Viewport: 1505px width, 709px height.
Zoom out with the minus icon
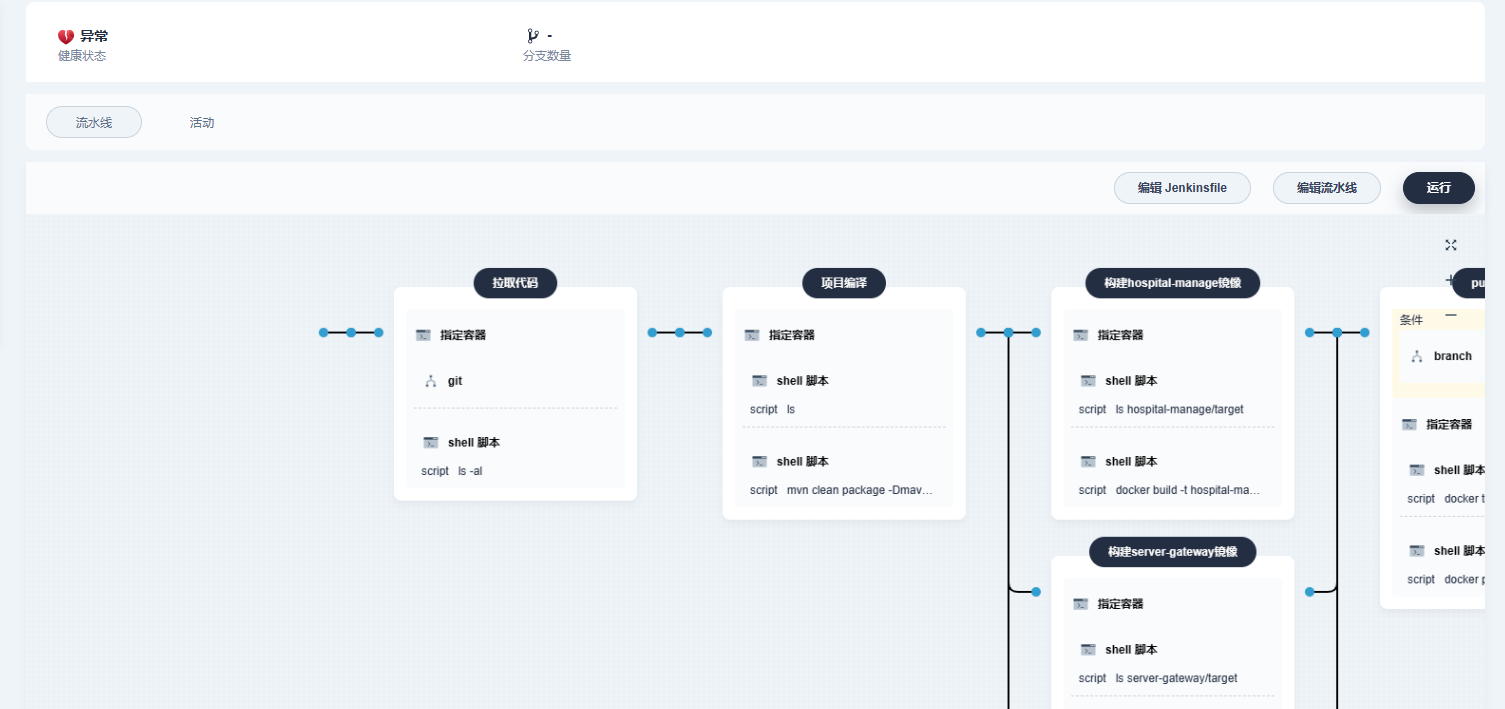click(x=1451, y=316)
